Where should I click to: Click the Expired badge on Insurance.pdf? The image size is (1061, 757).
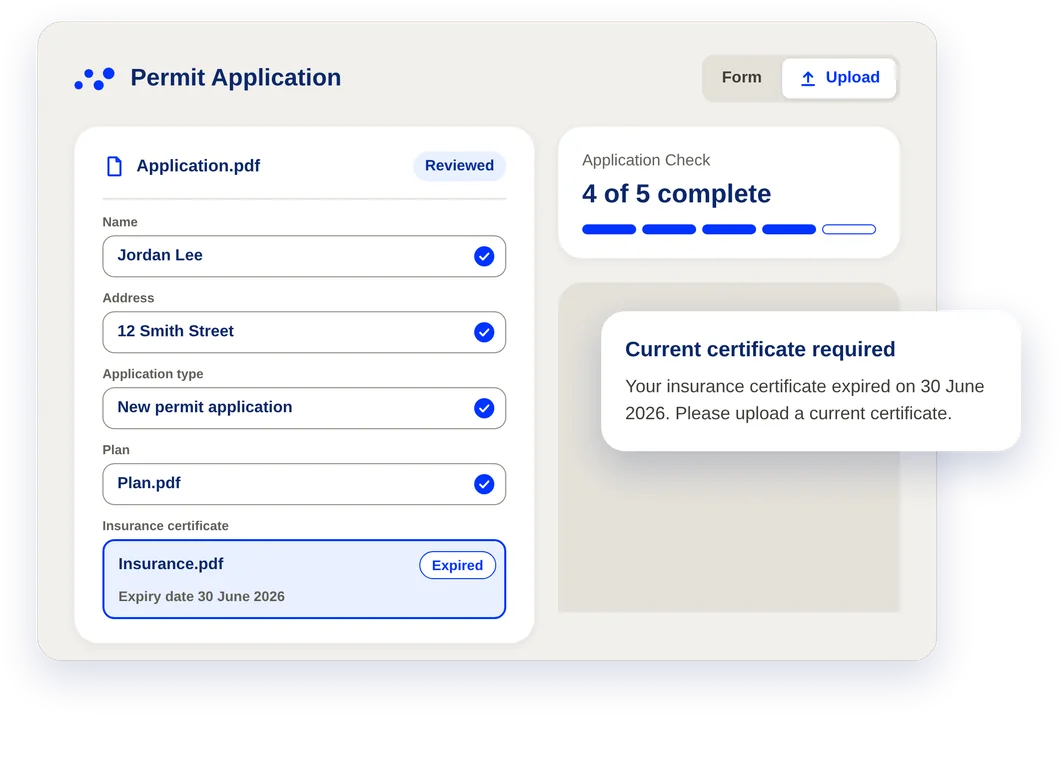pyautogui.click(x=457, y=566)
